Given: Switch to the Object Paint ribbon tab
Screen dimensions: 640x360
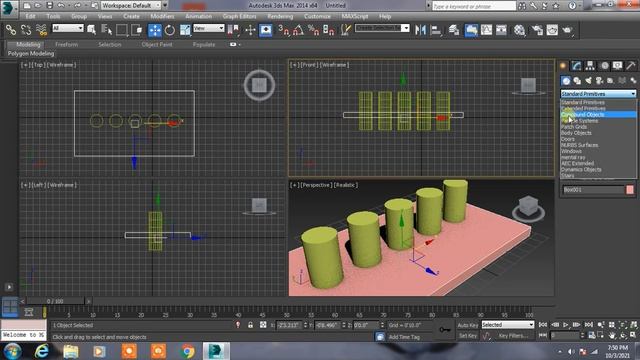Looking at the screenshot, I should pos(157,44).
